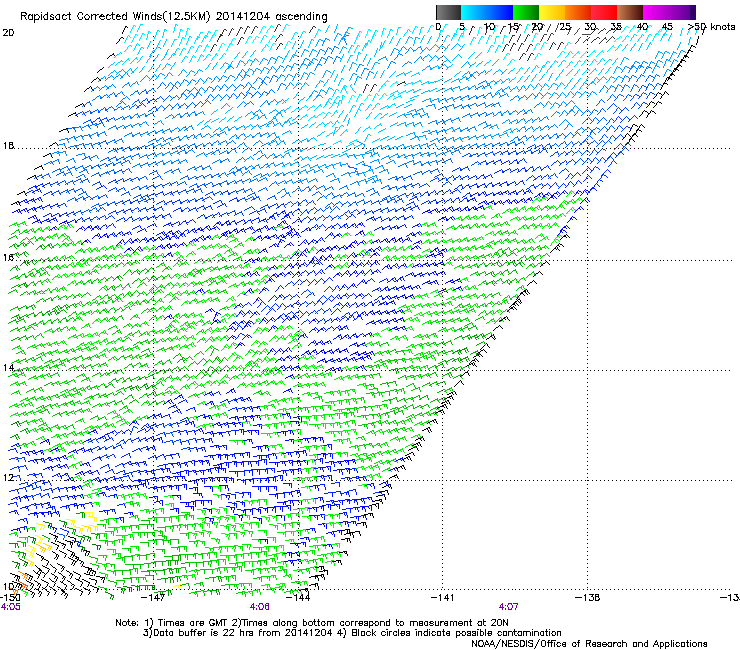Image resolution: width=740 pixels, height=650 pixels.
Task: Click the longitude label '-144'
Action: click(x=299, y=598)
